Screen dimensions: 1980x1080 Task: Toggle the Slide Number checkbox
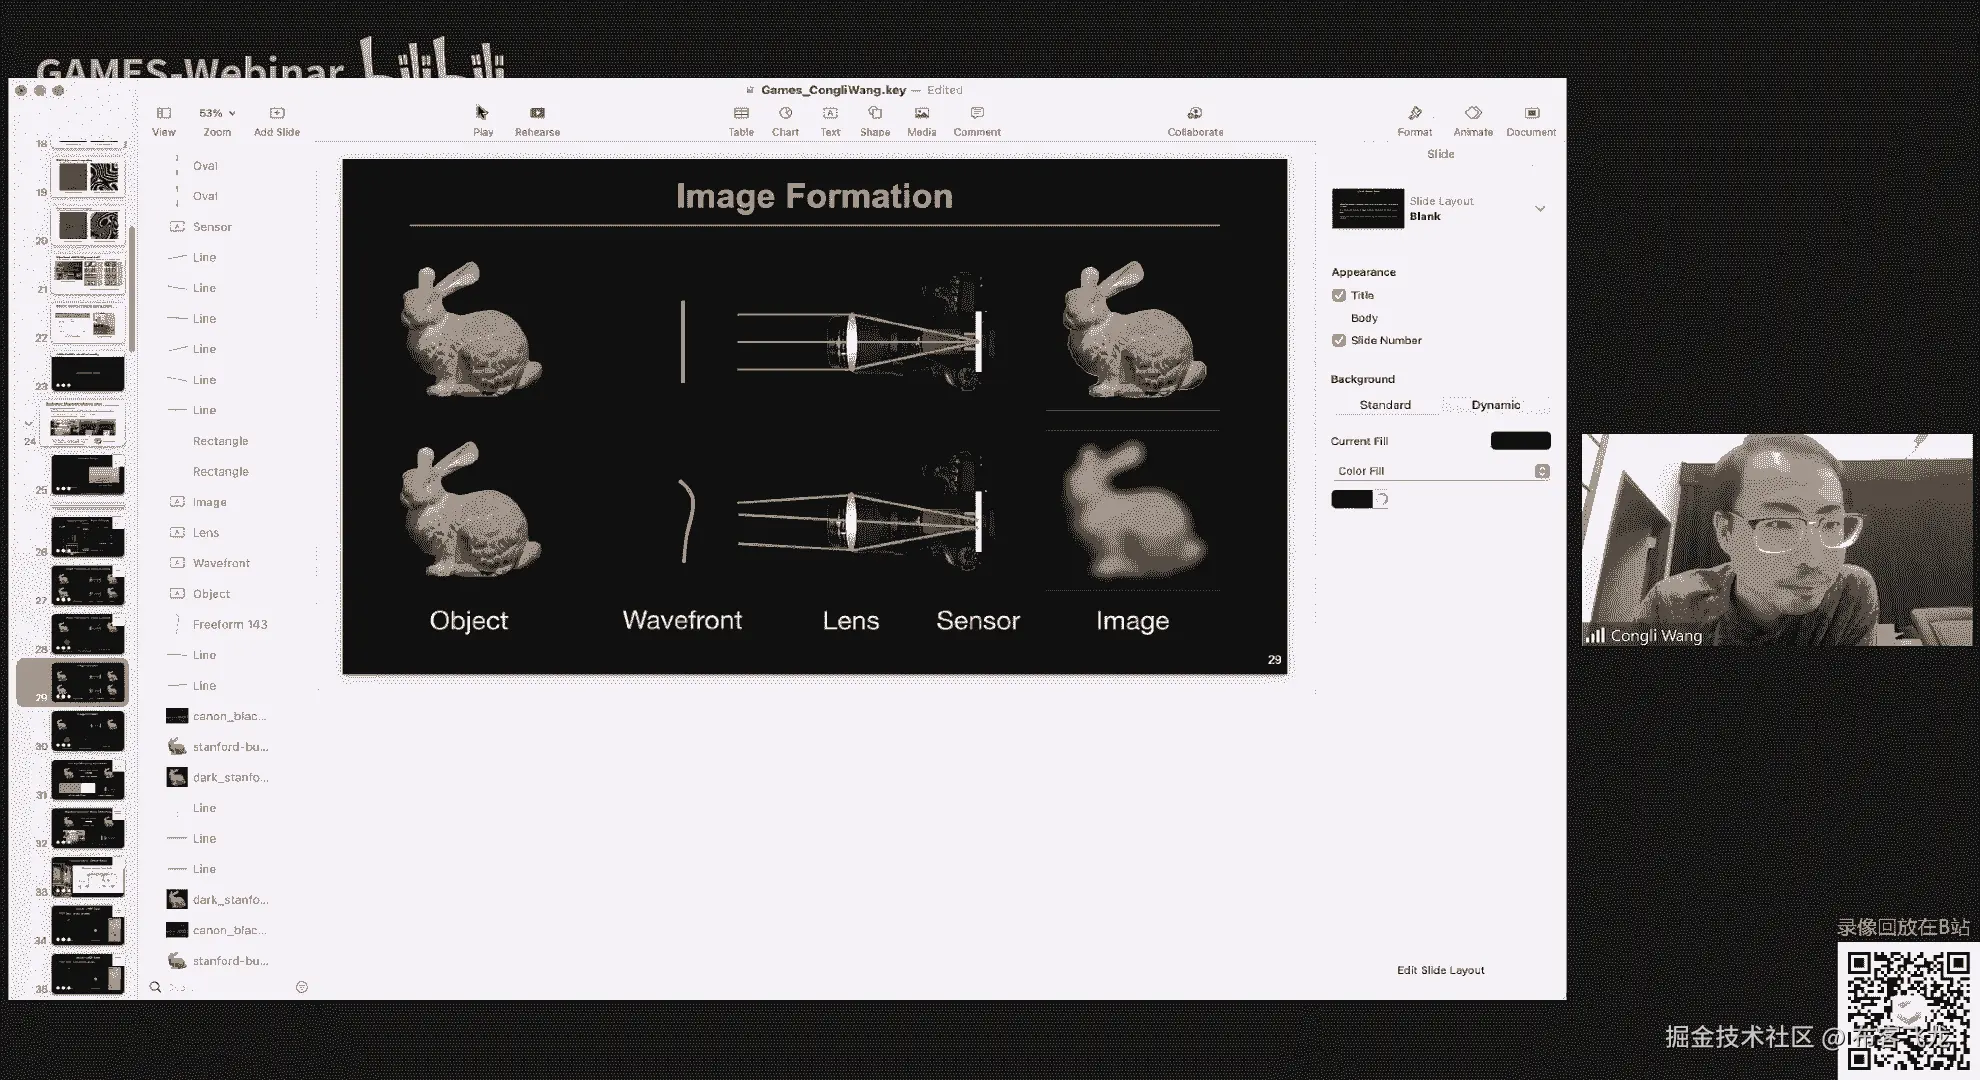(x=1339, y=340)
